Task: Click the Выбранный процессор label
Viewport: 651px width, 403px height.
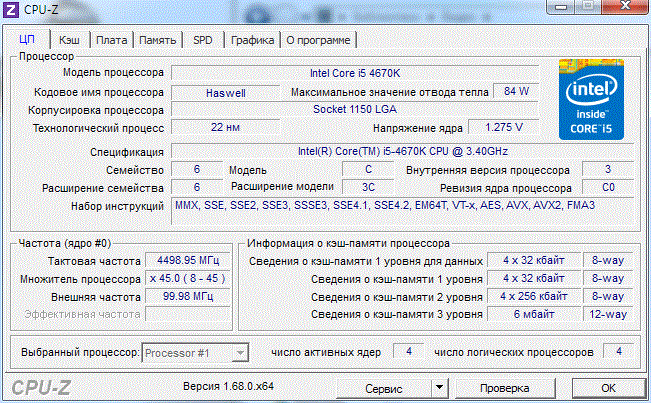Action: point(80,352)
